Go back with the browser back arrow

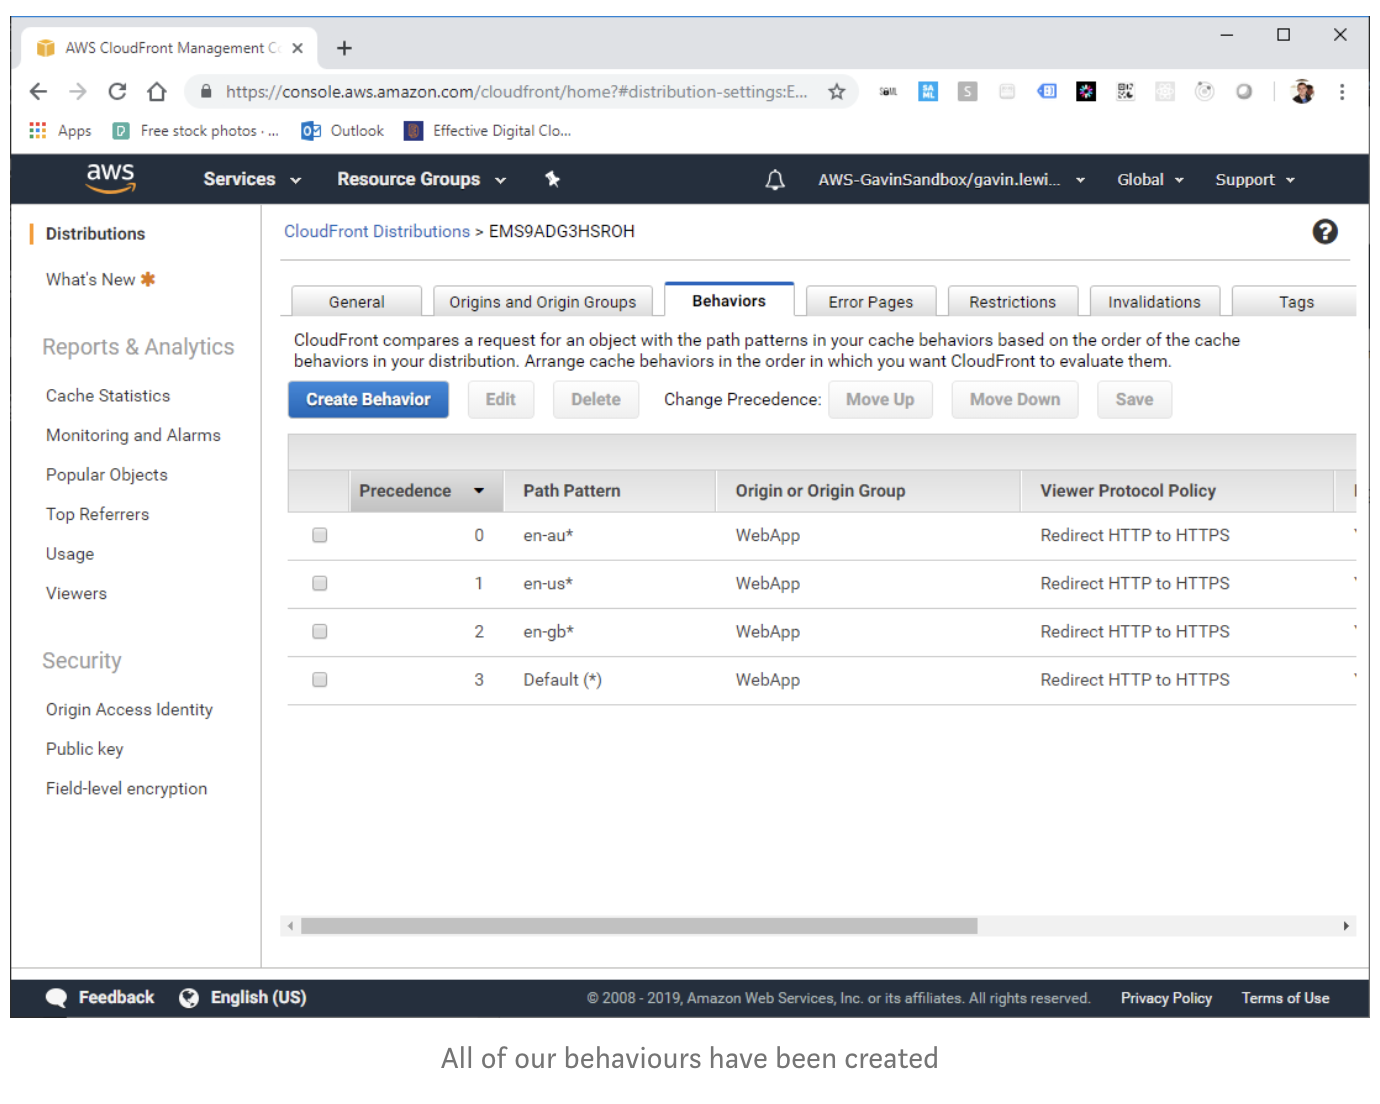[38, 92]
